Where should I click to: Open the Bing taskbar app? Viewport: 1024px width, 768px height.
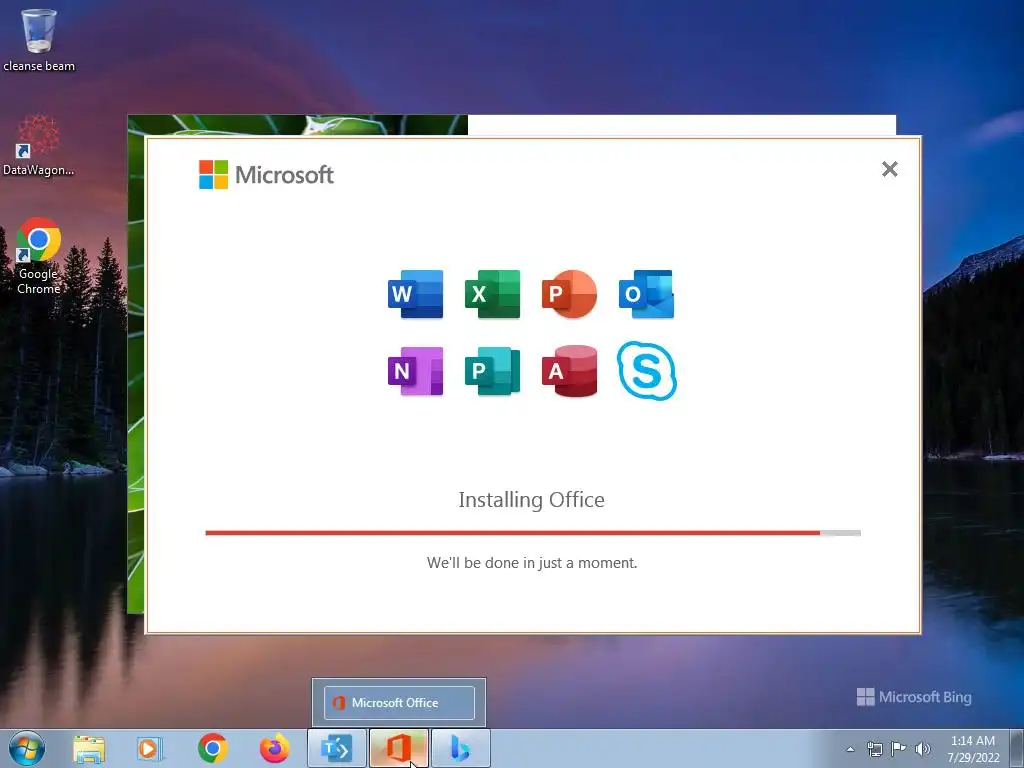460,748
